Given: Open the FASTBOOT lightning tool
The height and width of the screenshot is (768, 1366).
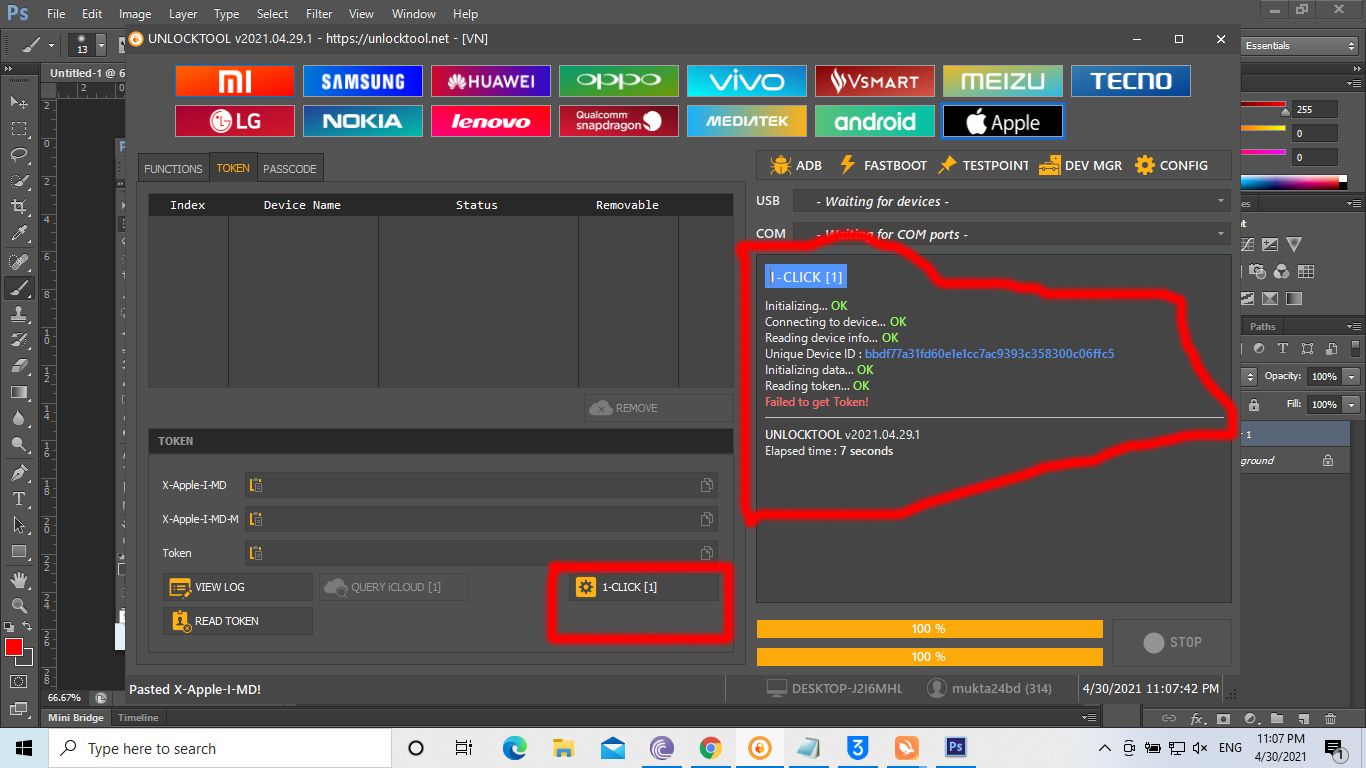Looking at the screenshot, I should [883, 165].
